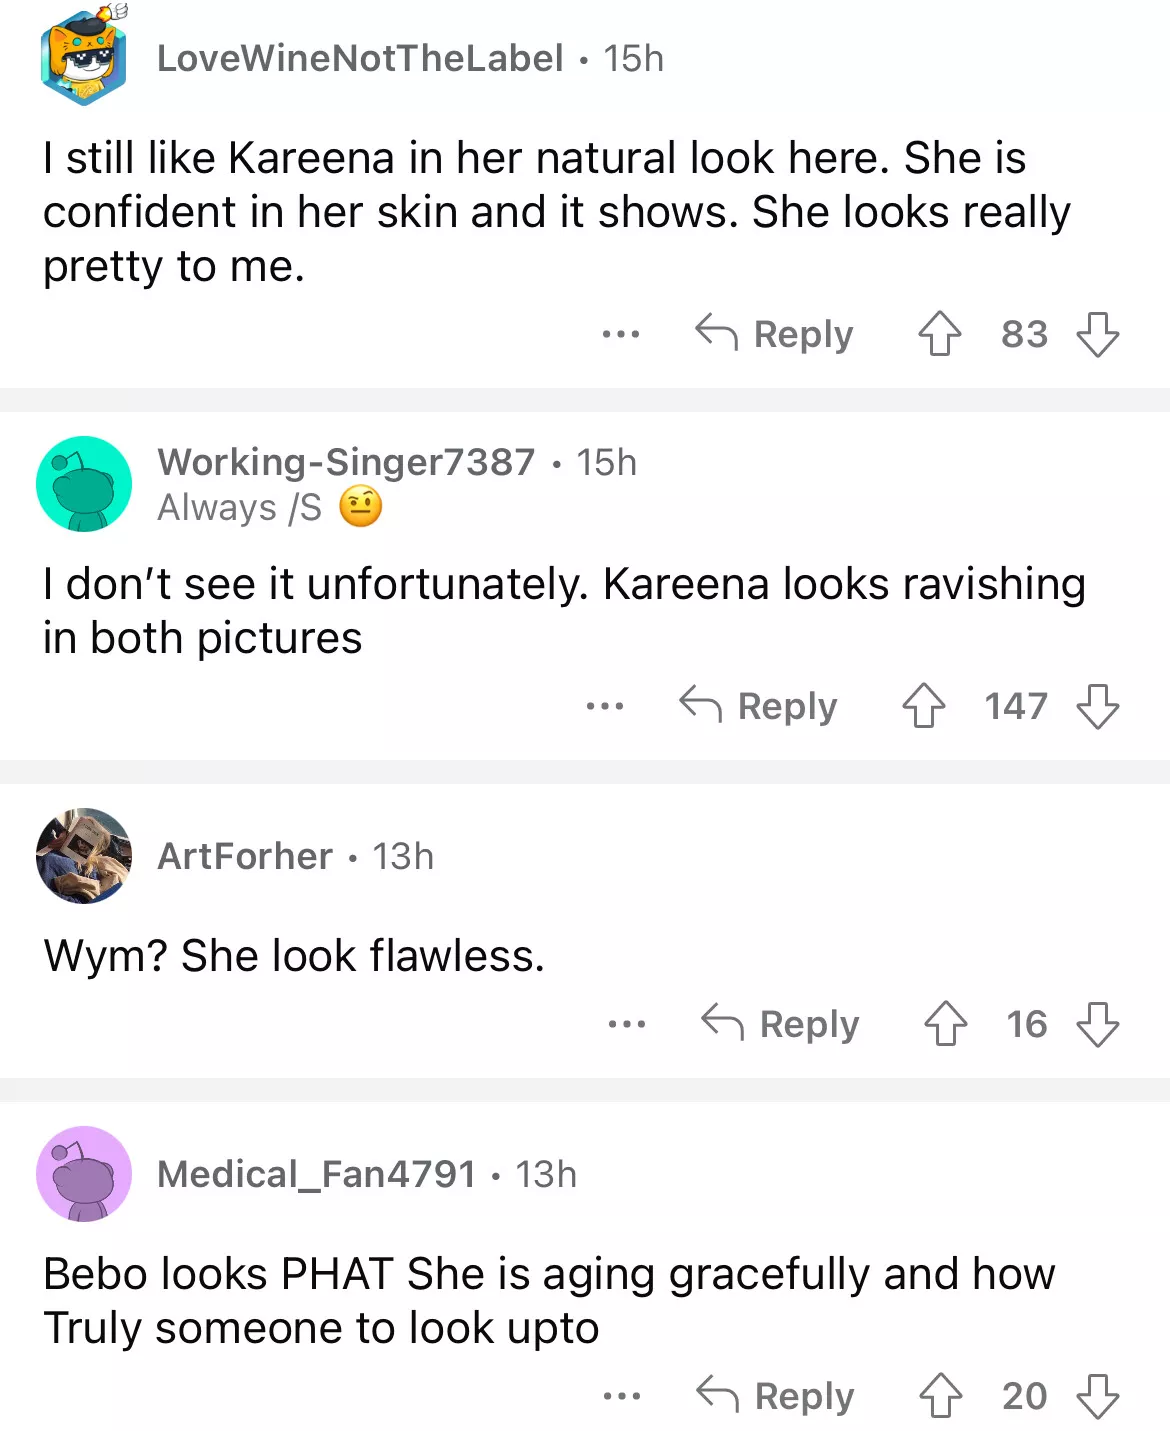The image size is (1170, 1431).
Task: Open more options for LoveWineNotTheLabel's comment
Action: pos(620,334)
